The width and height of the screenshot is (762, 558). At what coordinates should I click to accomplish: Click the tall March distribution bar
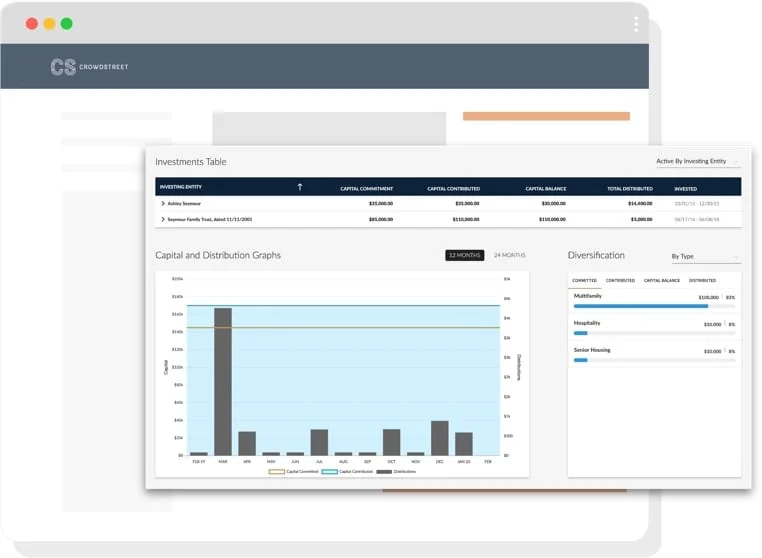click(223, 381)
